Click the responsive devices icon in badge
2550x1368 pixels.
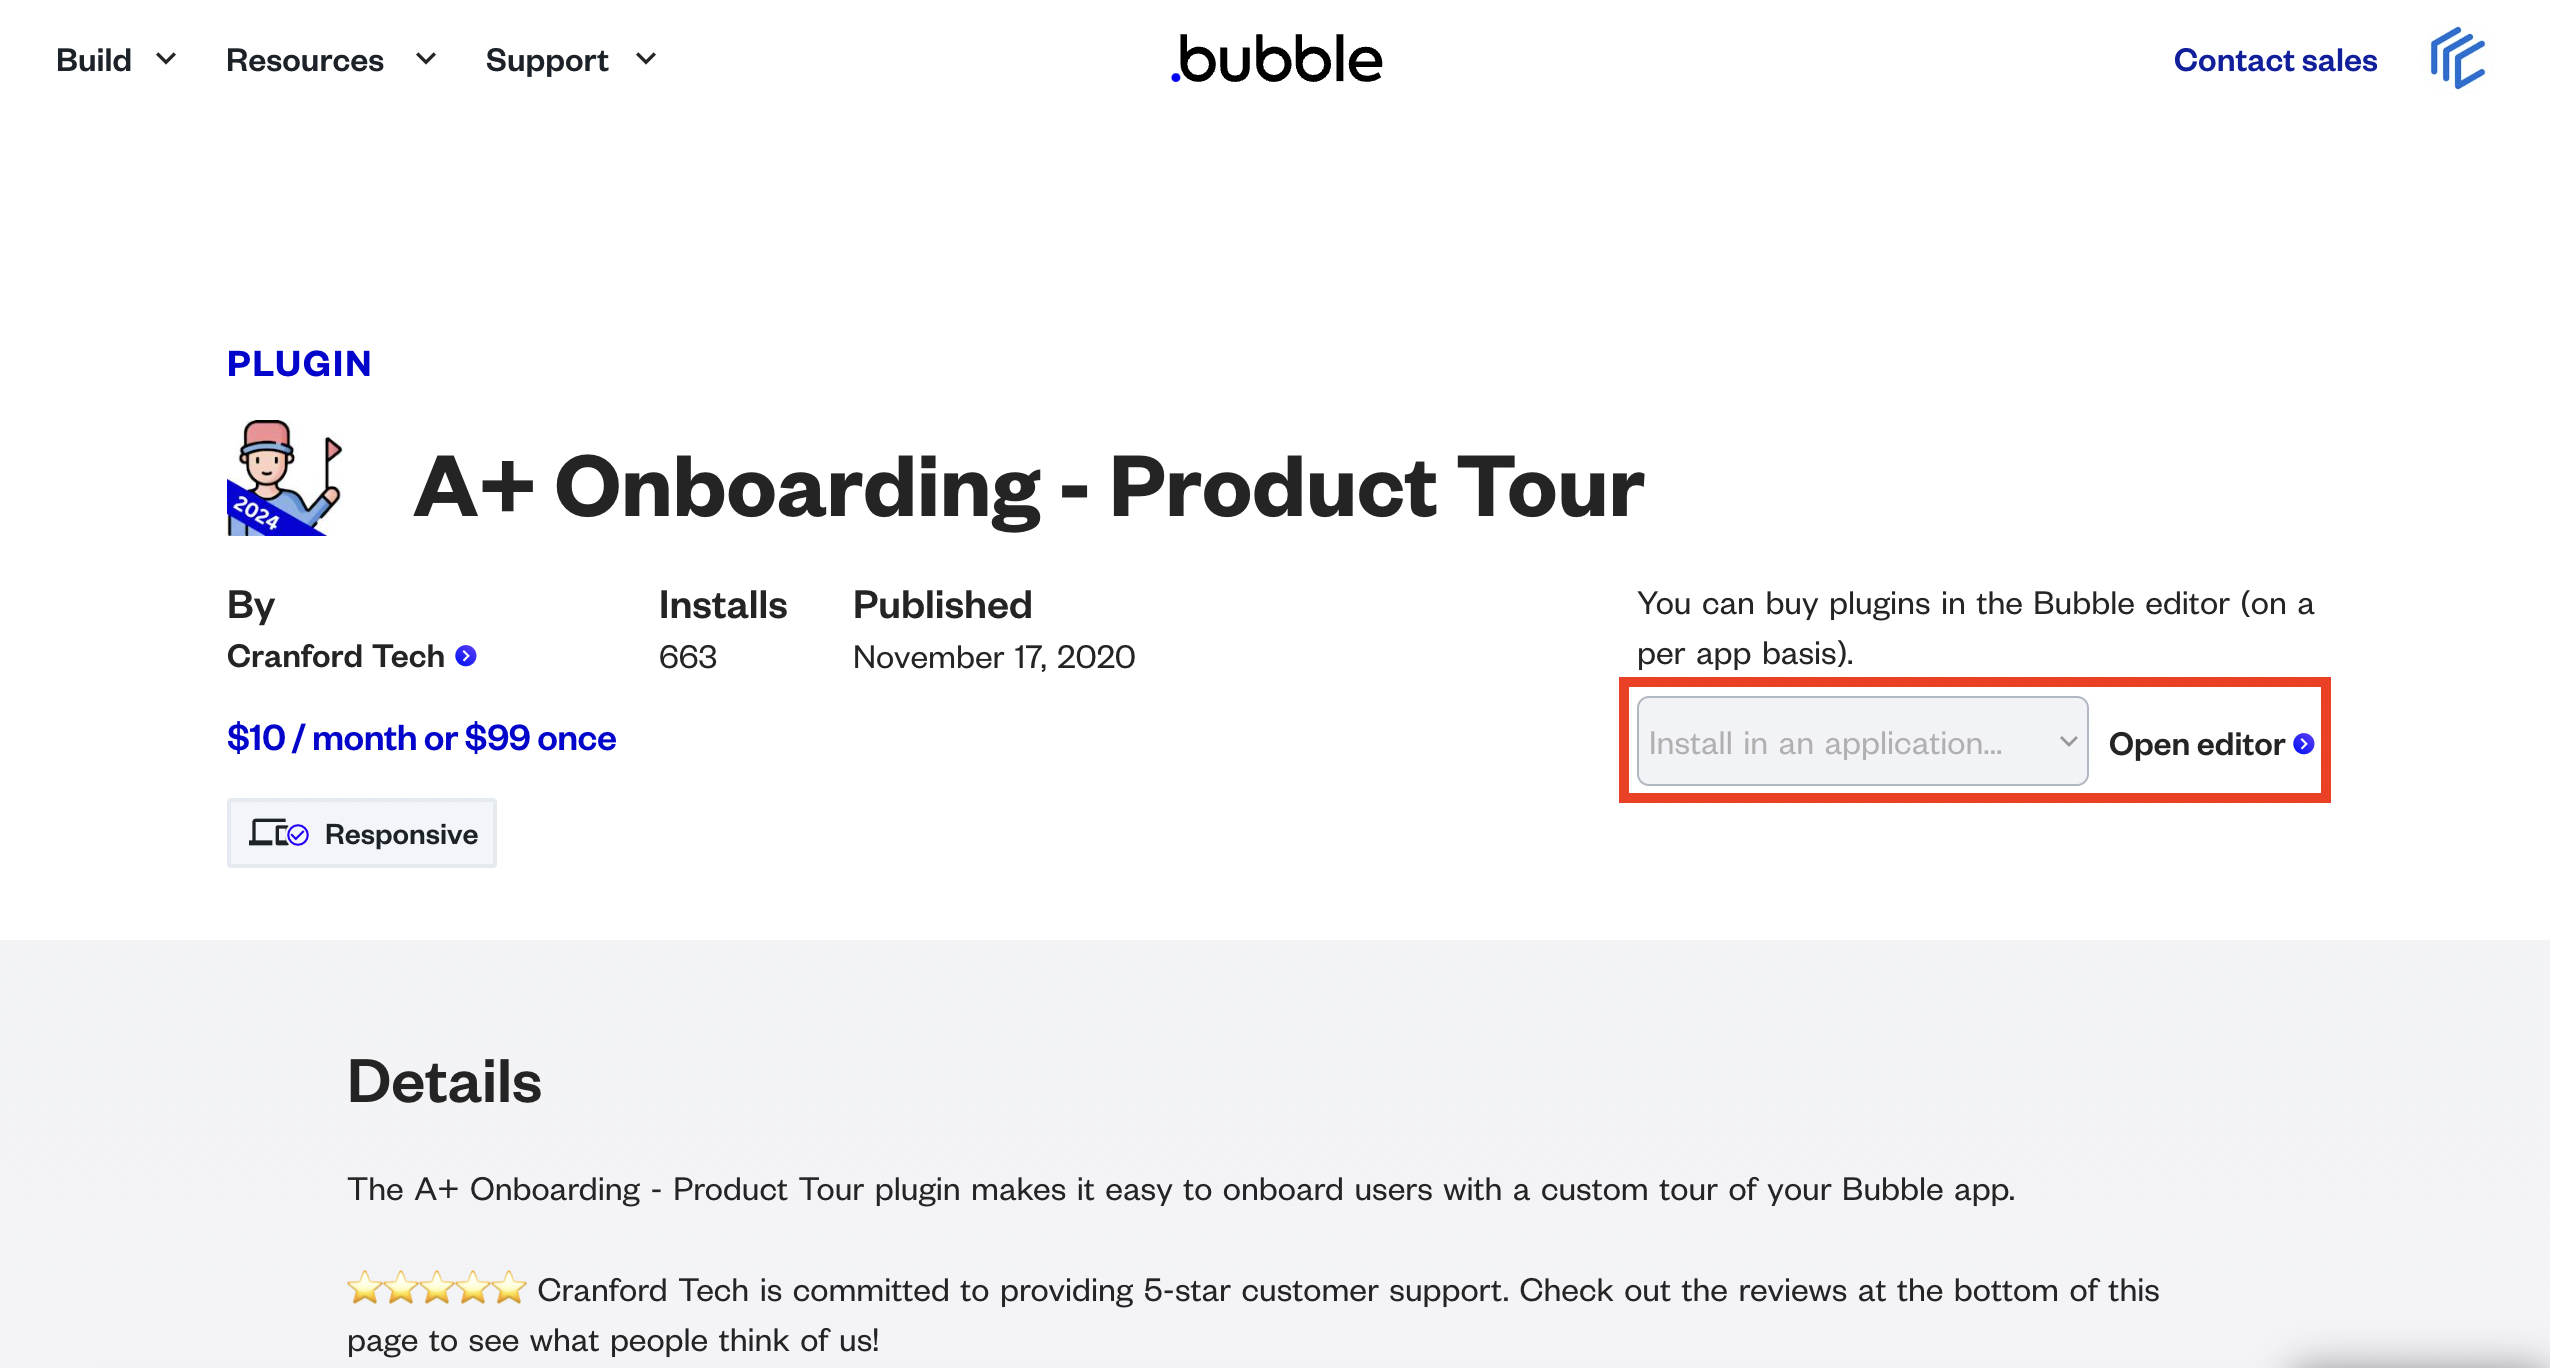[279, 833]
